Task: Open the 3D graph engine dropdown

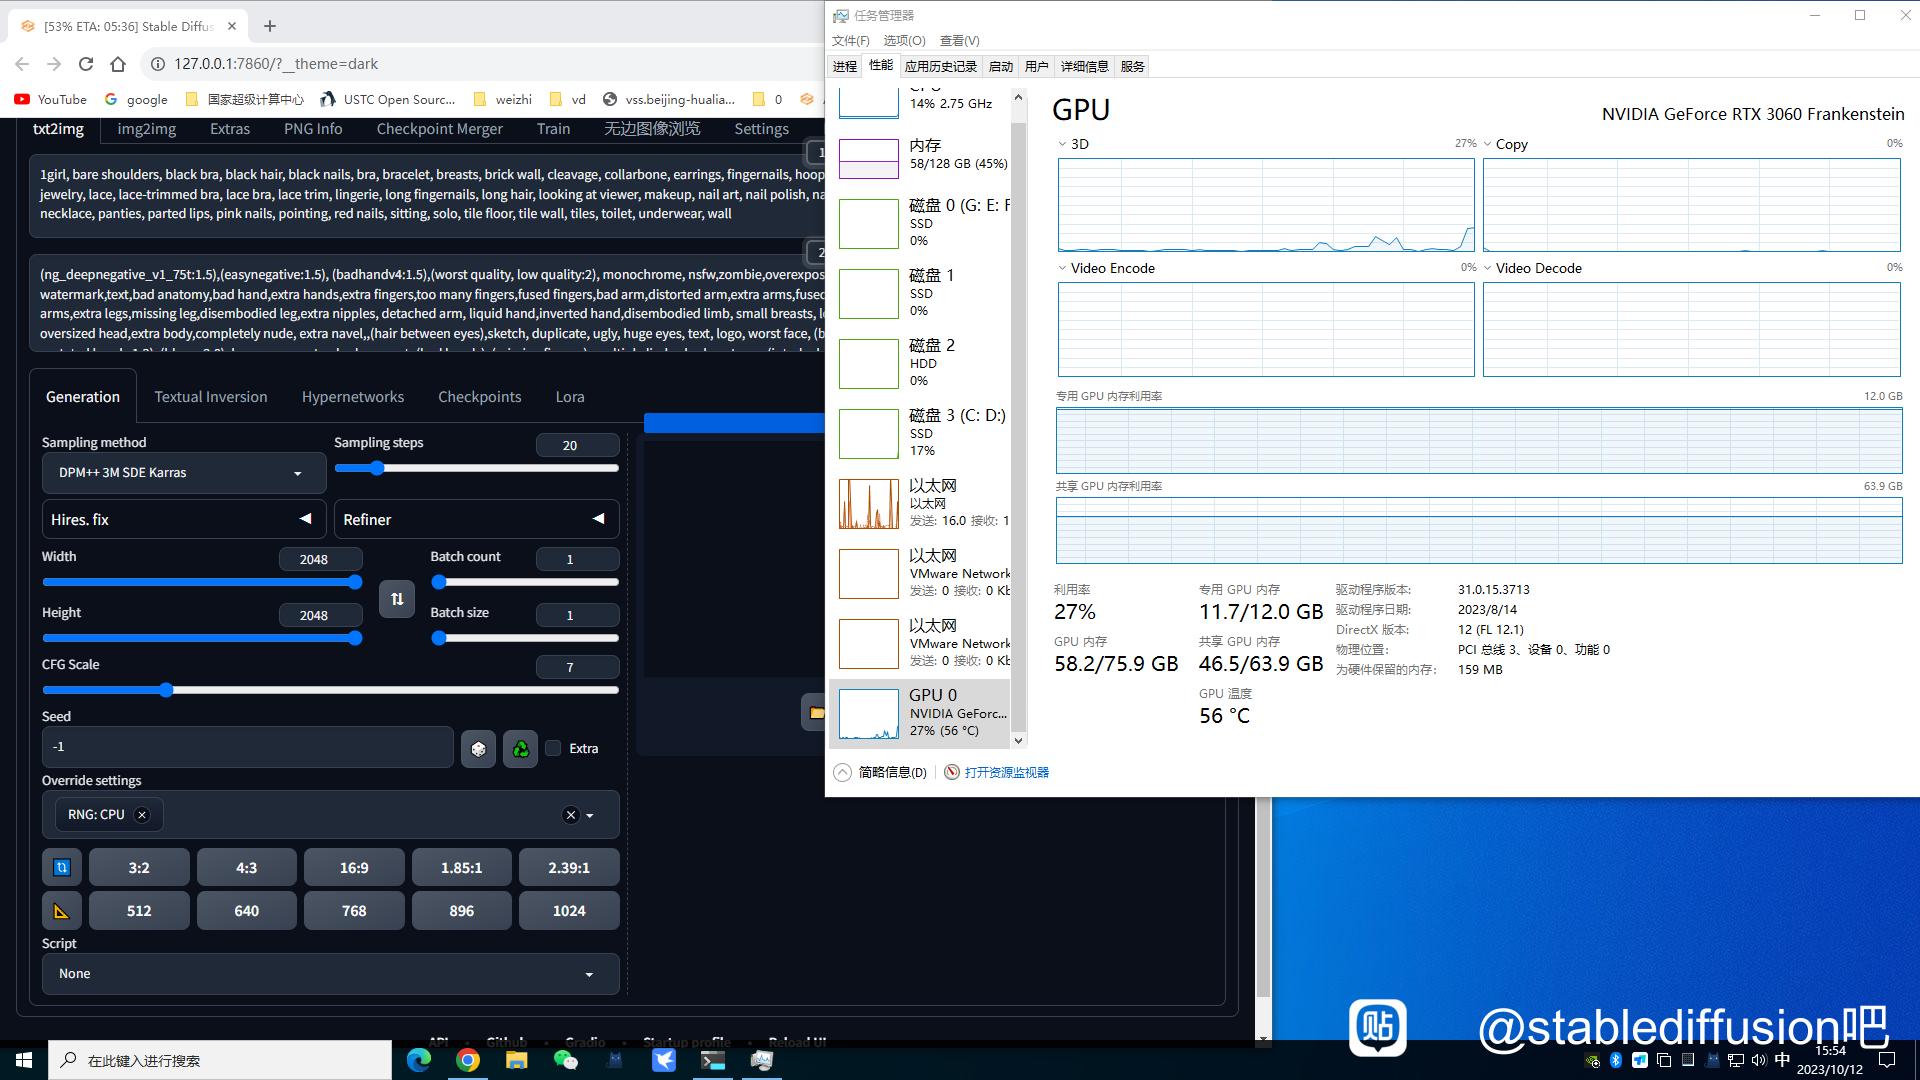Action: 1062,144
